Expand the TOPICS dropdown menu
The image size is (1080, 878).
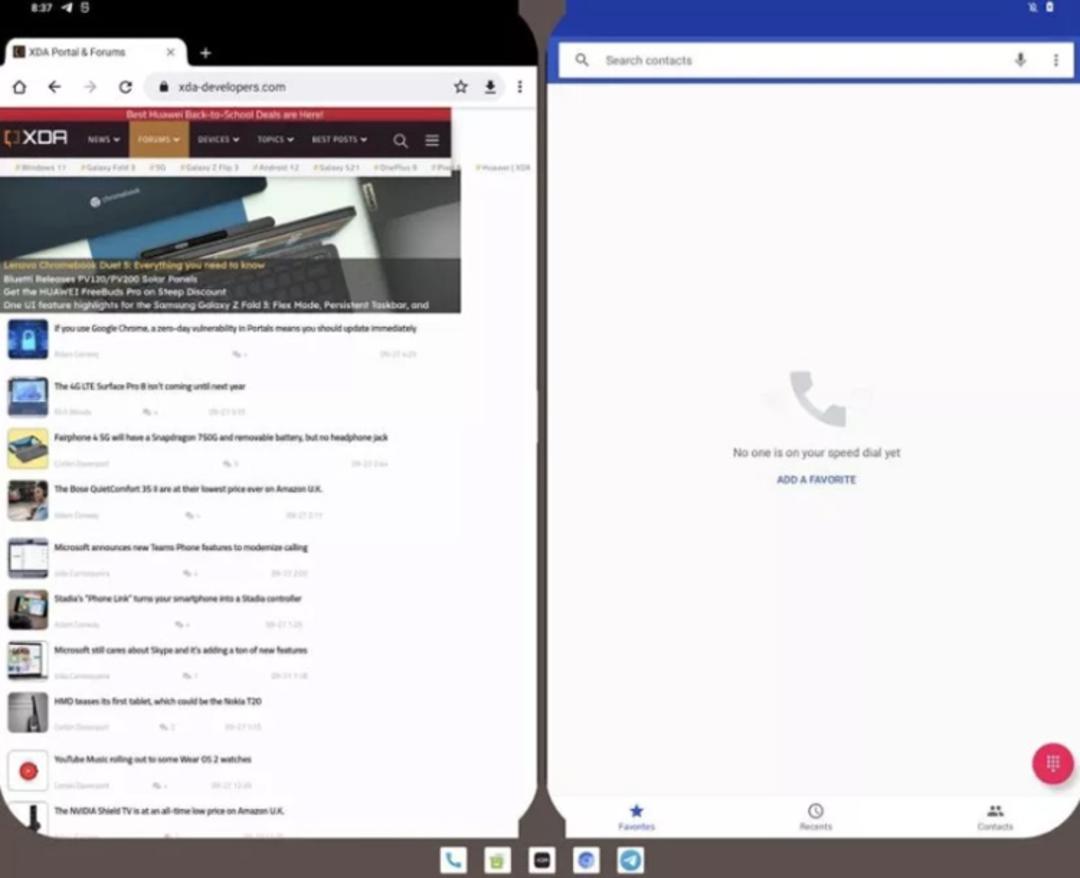[x=276, y=140]
